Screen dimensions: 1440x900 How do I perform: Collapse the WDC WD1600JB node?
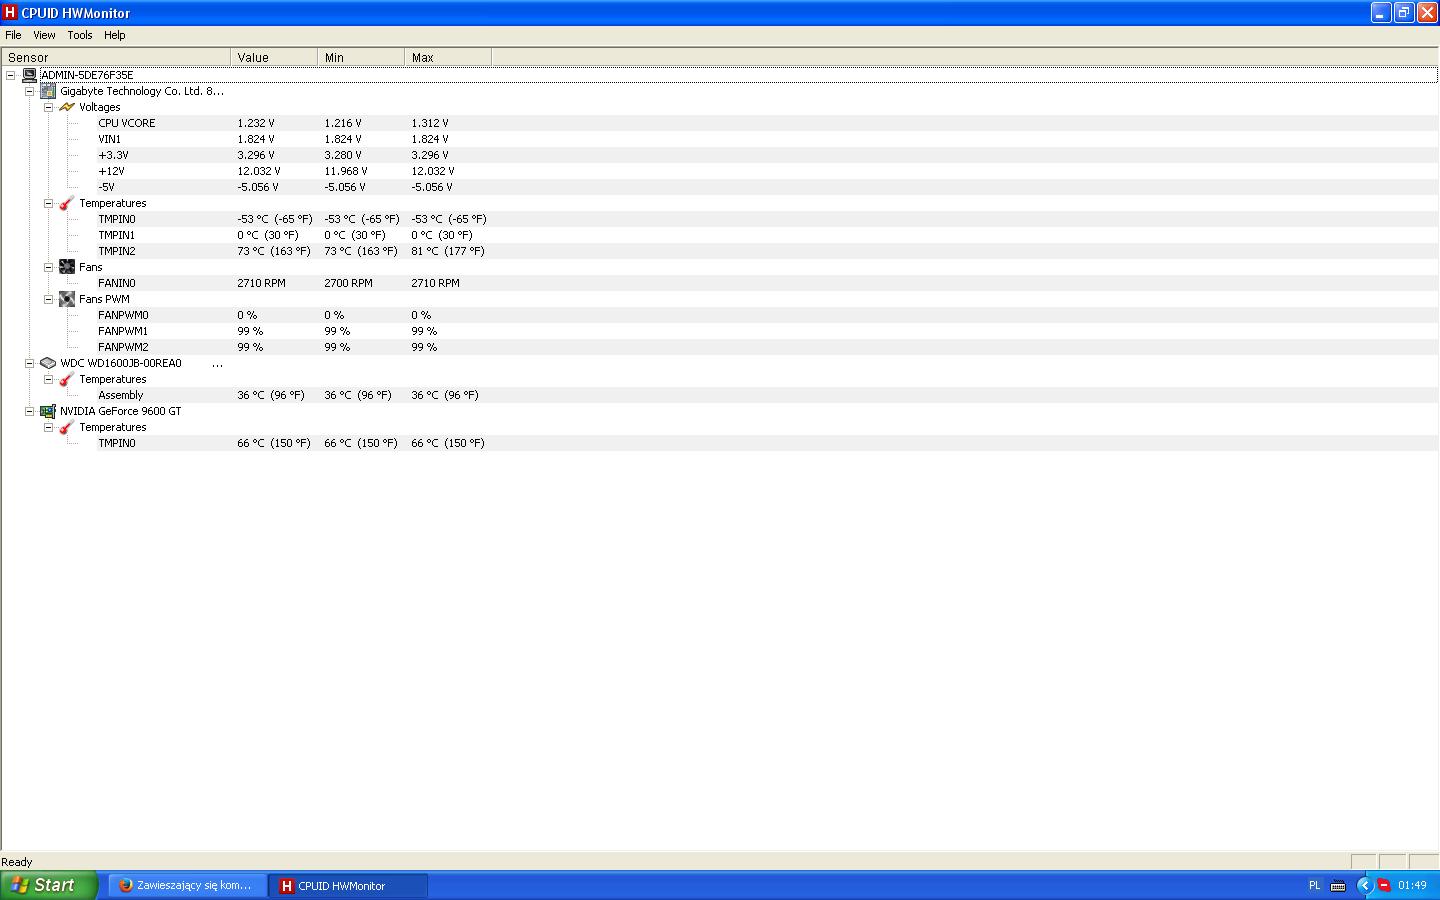coord(30,363)
